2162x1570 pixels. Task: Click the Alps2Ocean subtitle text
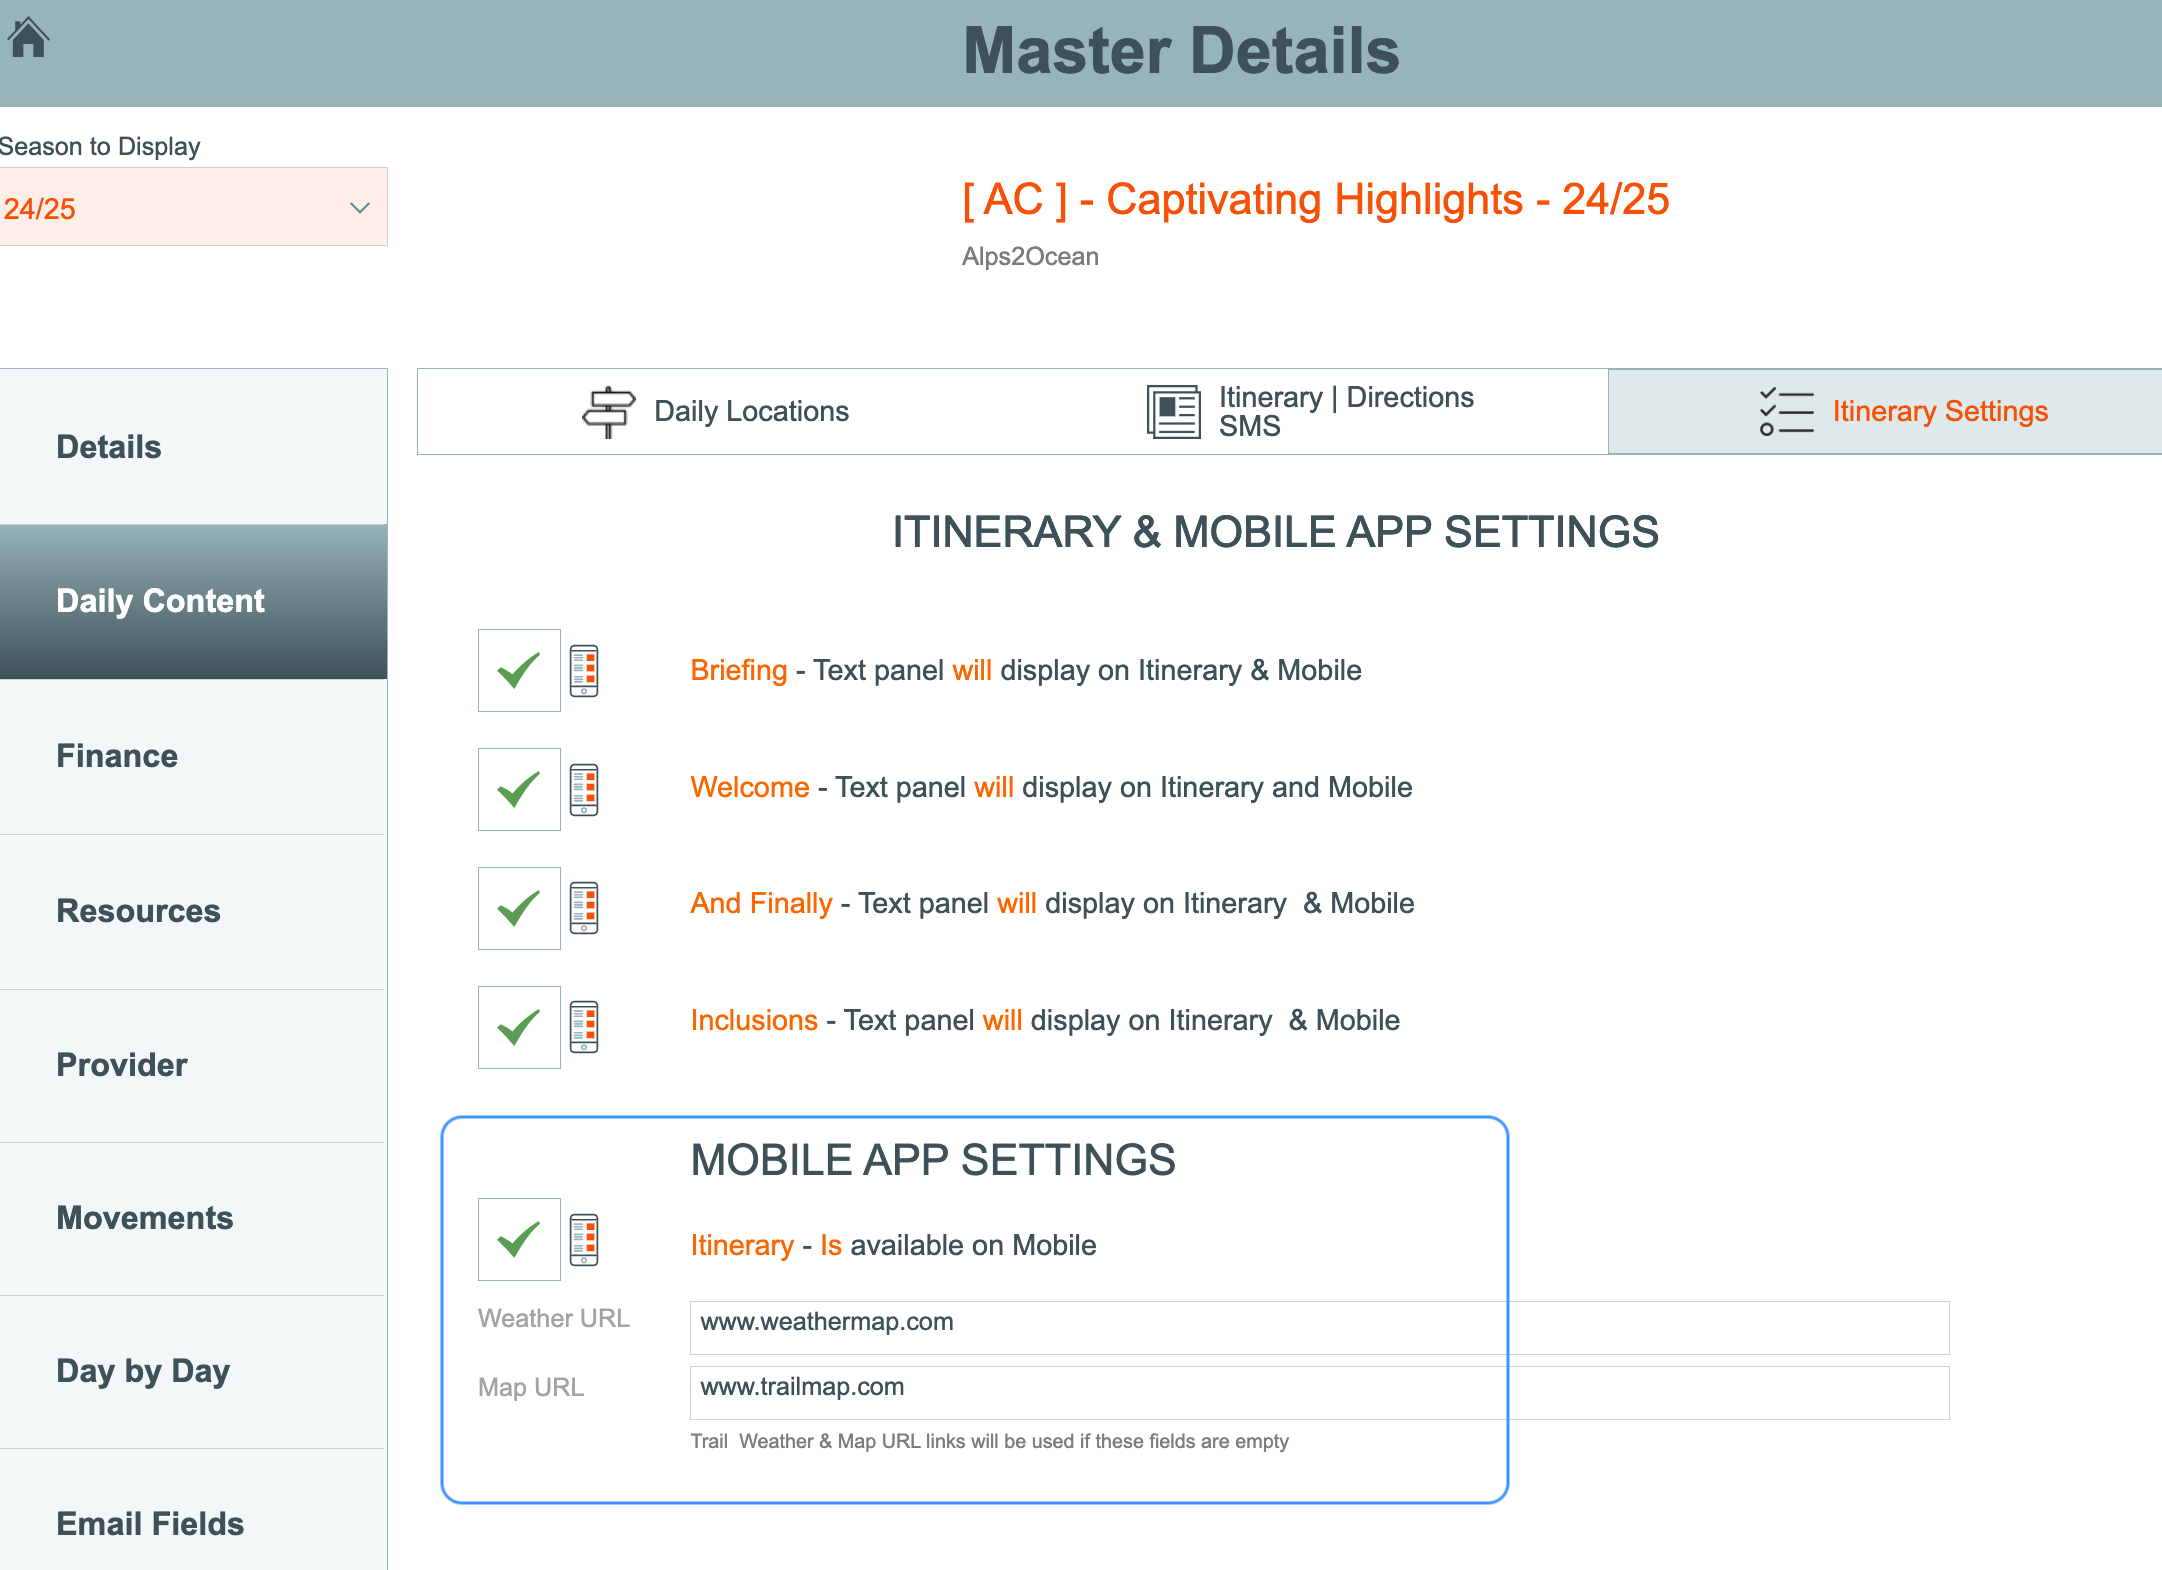(1030, 257)
